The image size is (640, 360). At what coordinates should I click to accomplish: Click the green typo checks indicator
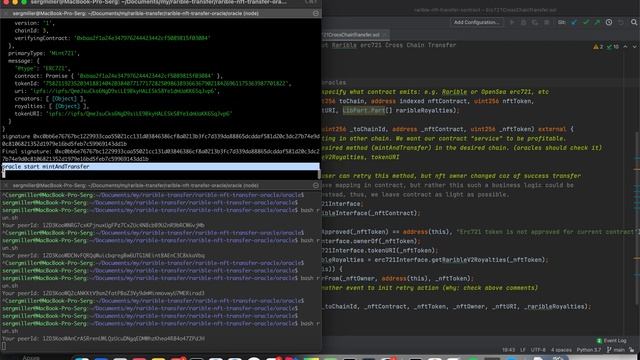[x=612, y=47]
